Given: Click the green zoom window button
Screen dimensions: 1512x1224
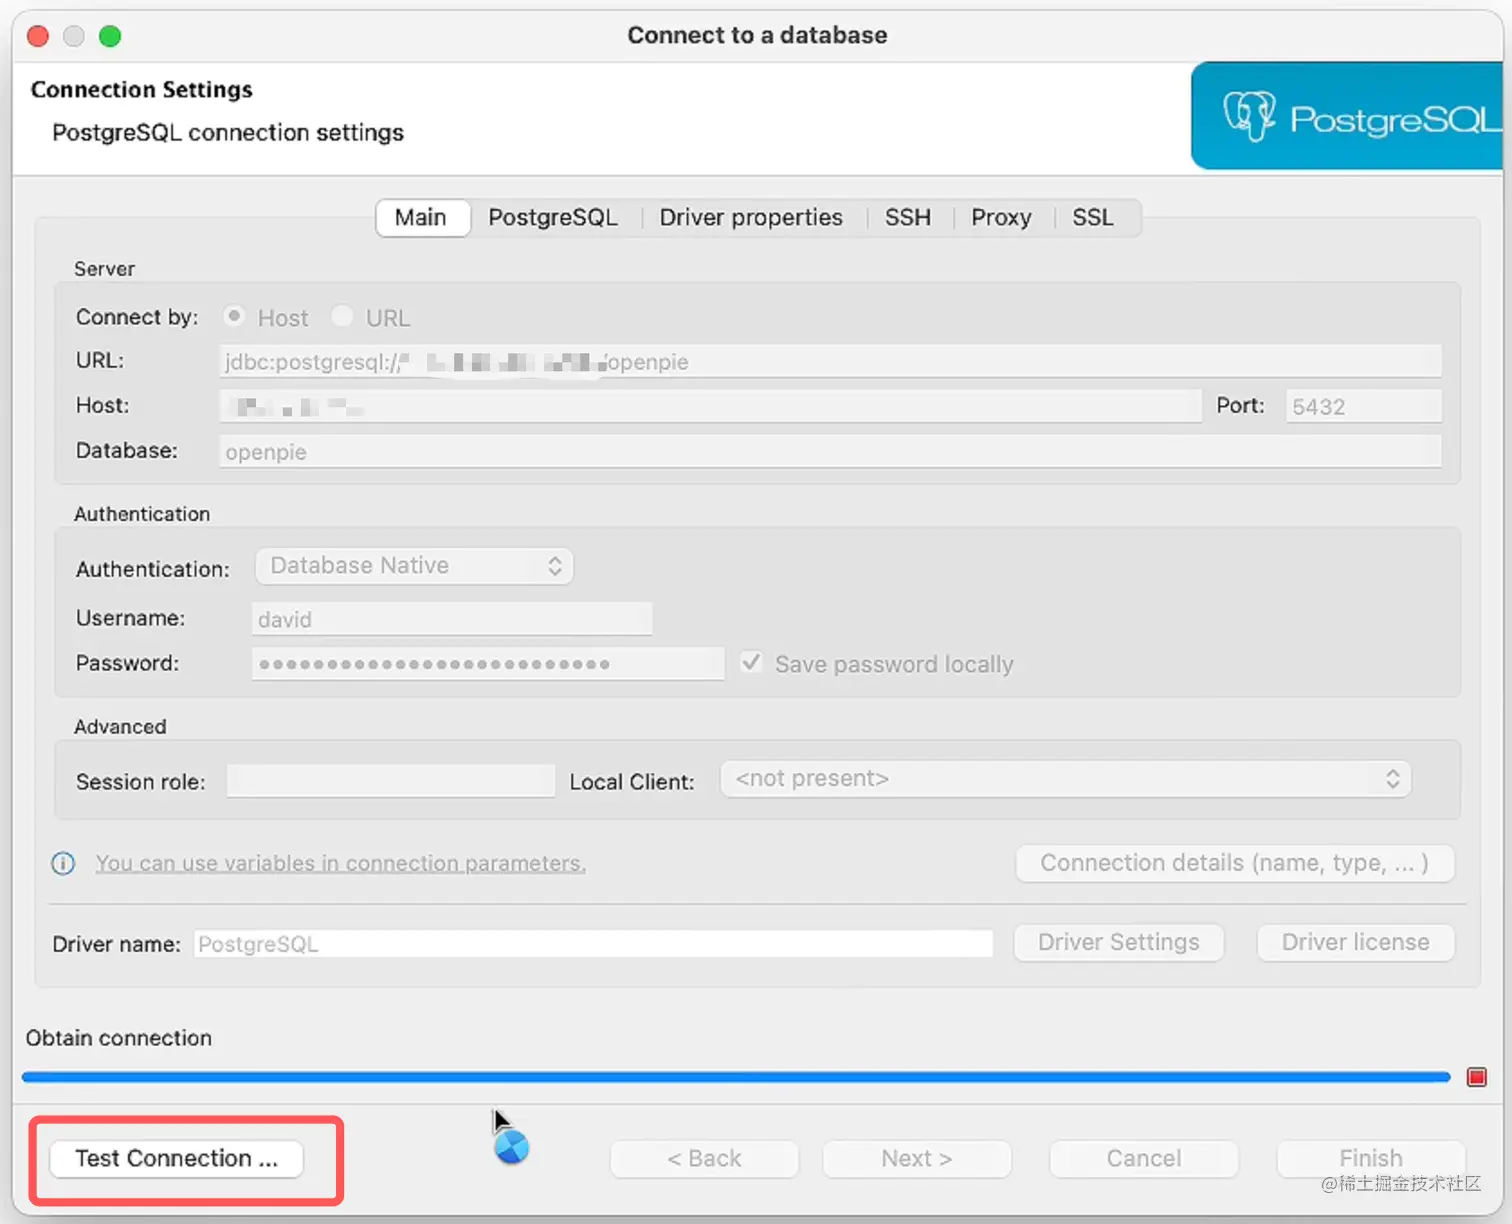Looking at the screenshot, I should 110,36.
